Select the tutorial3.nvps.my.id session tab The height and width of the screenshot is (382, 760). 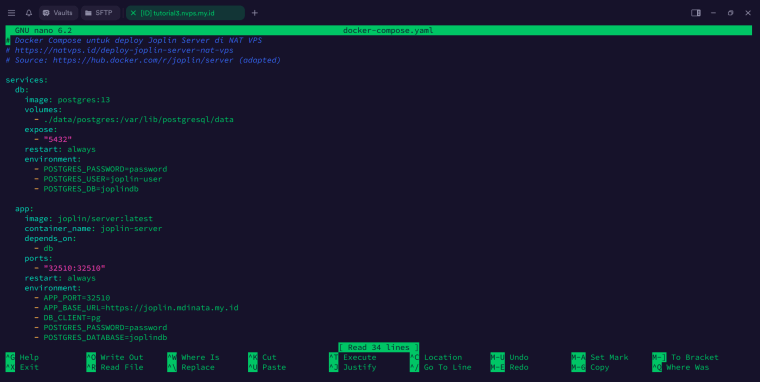(185, 13)
